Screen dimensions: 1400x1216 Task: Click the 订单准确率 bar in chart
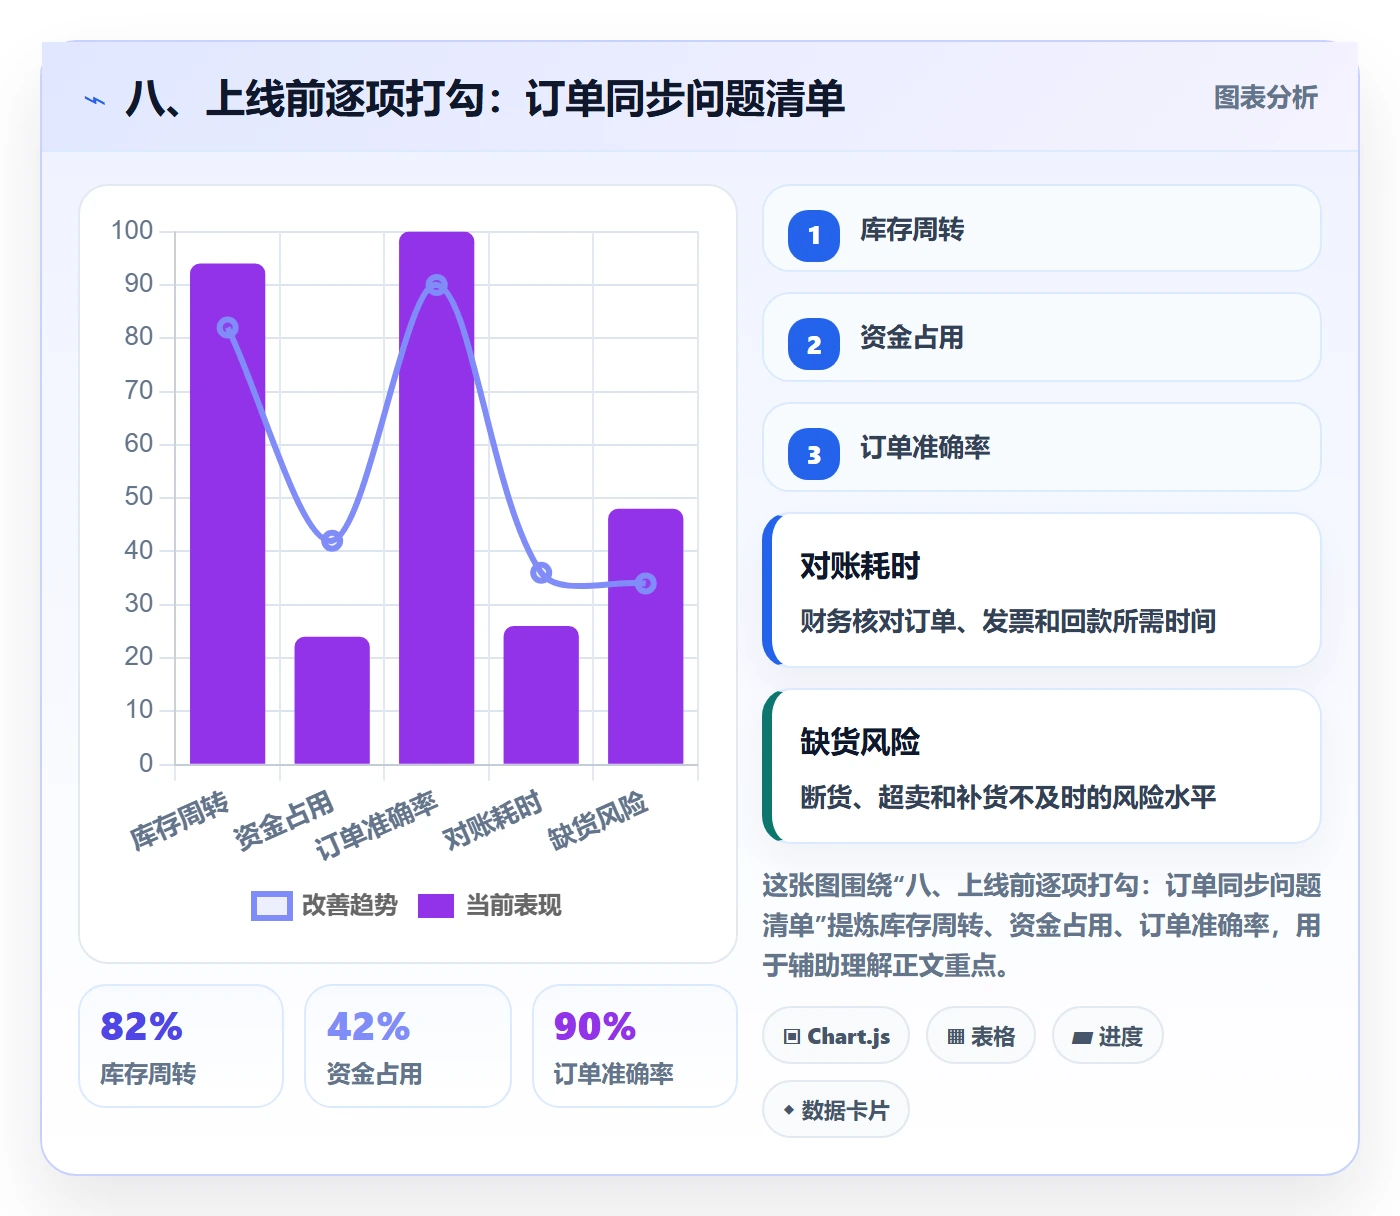437,498
